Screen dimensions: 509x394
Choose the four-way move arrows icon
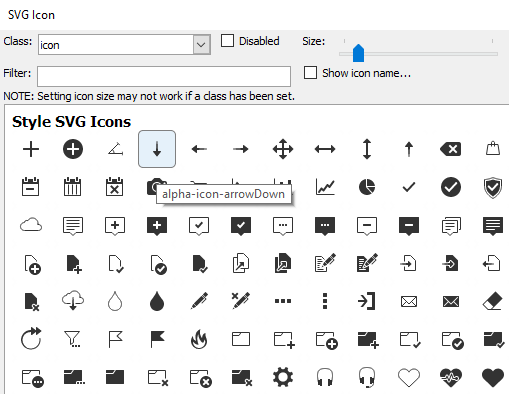tap(283, 149)
